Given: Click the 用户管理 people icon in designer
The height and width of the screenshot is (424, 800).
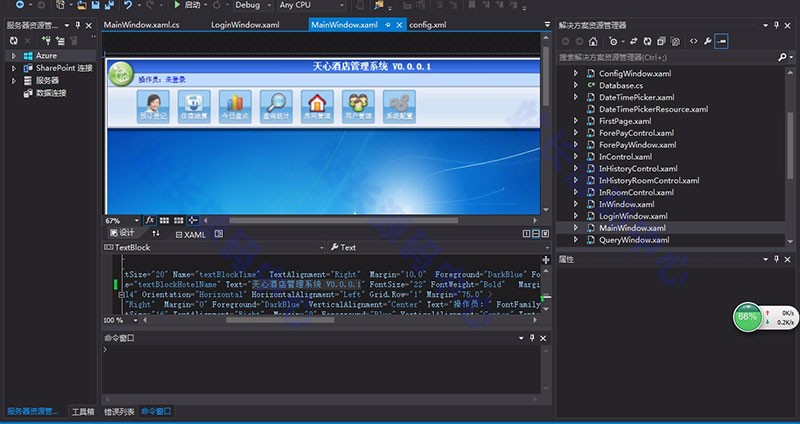Looking at the screenshot, I should (x=358, y=107).
